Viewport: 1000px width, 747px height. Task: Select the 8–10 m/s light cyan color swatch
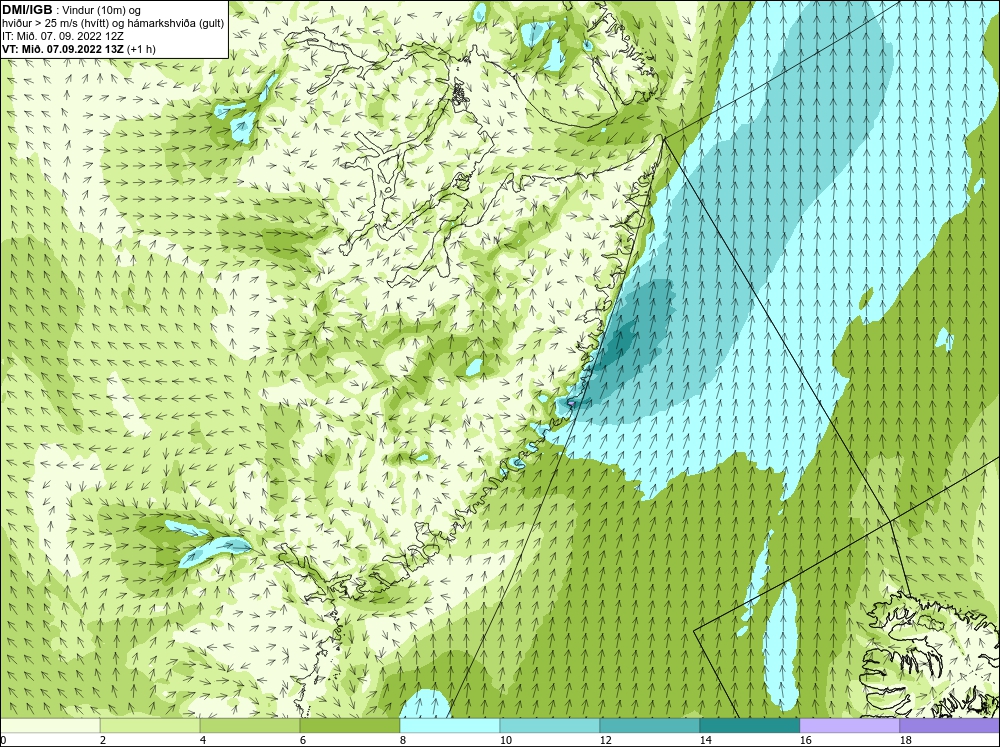[450, 725]
